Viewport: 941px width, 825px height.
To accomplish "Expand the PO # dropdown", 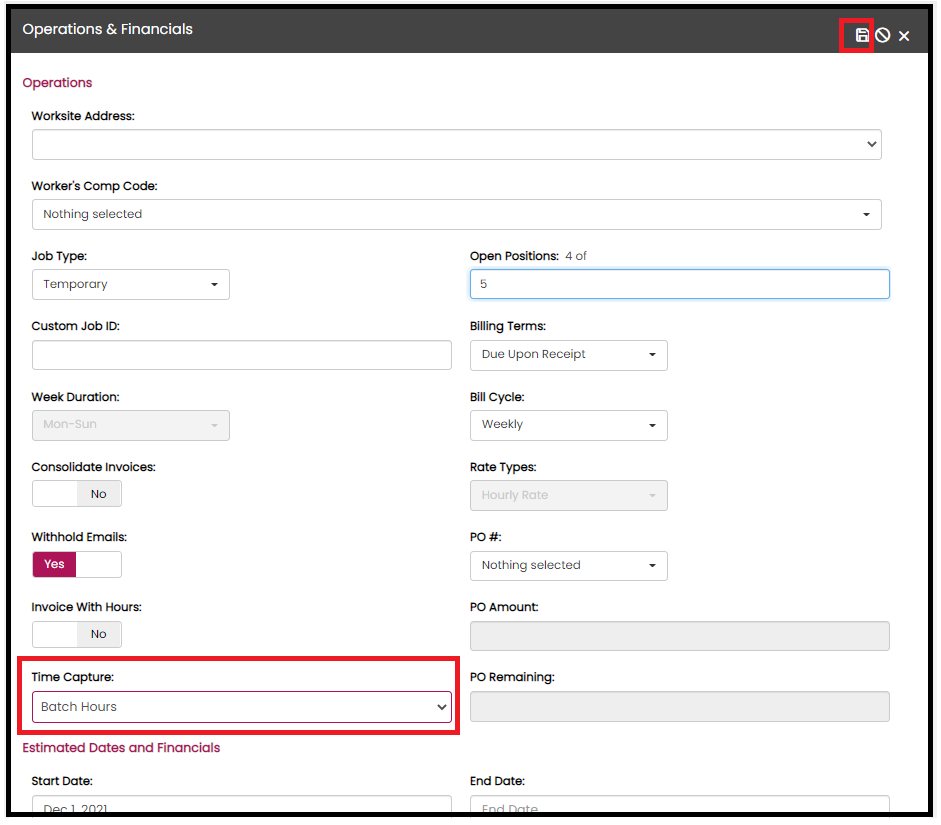I will coord(568,566).
